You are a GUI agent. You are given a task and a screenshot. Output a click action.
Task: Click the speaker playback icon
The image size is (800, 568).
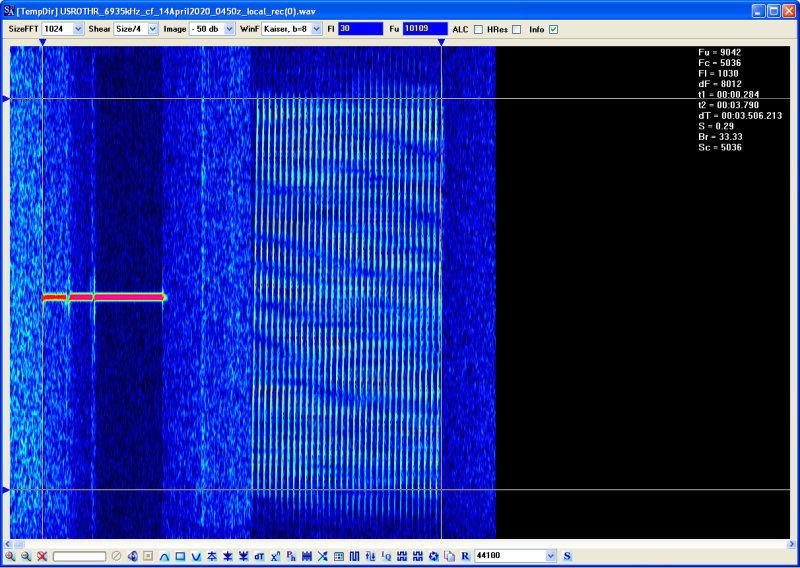coord(132,556)
